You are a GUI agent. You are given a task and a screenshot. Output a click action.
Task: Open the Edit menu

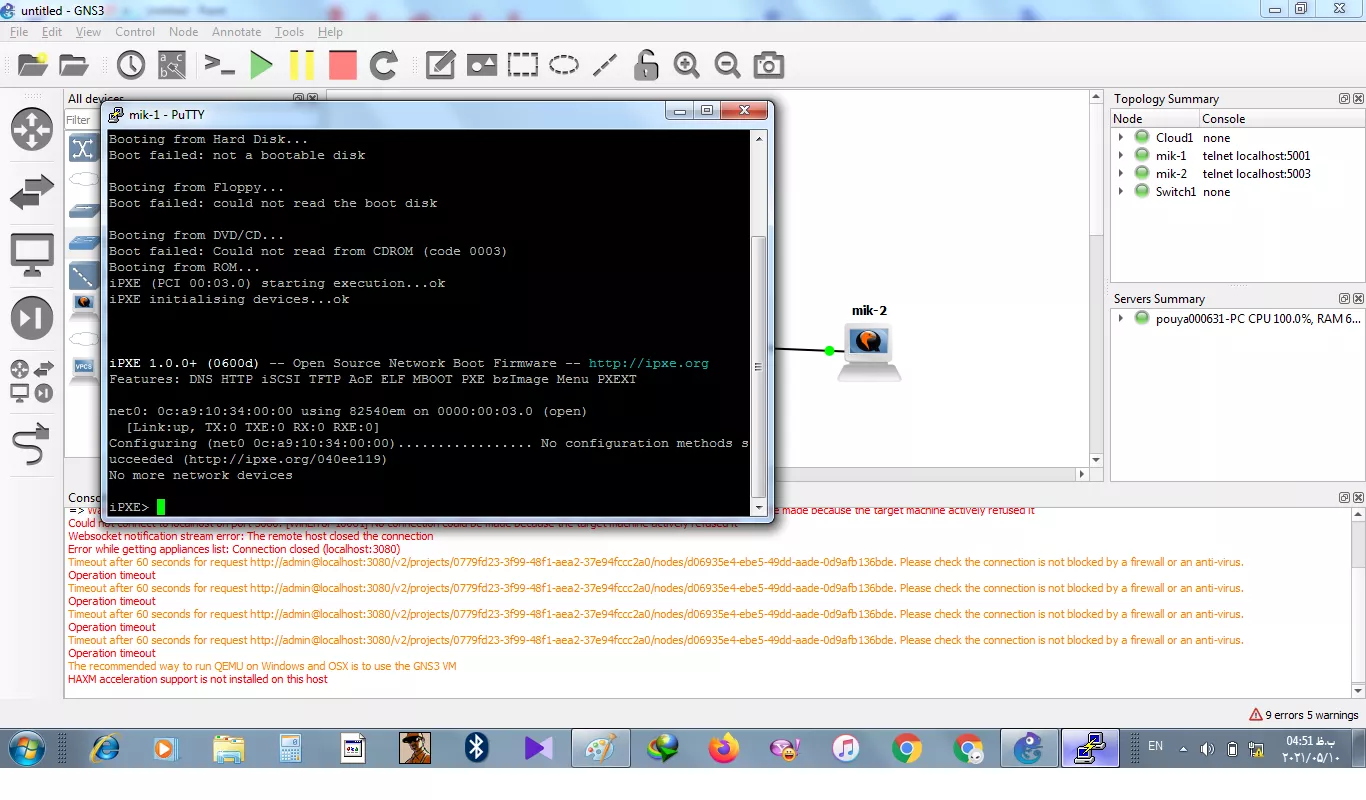click(x=52, y=32)
